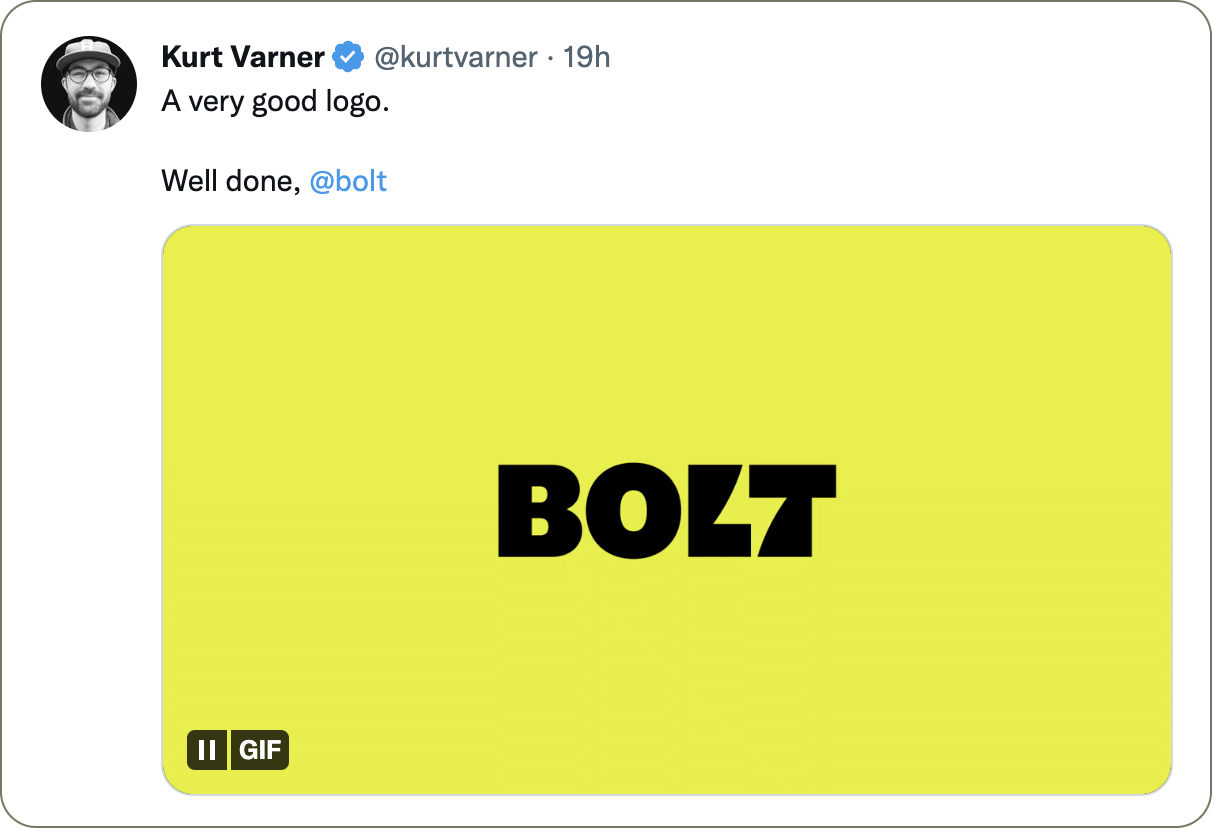Click the "Well done," text
1212x828 pixels.
pyautogui.click(x=231, y=182)
